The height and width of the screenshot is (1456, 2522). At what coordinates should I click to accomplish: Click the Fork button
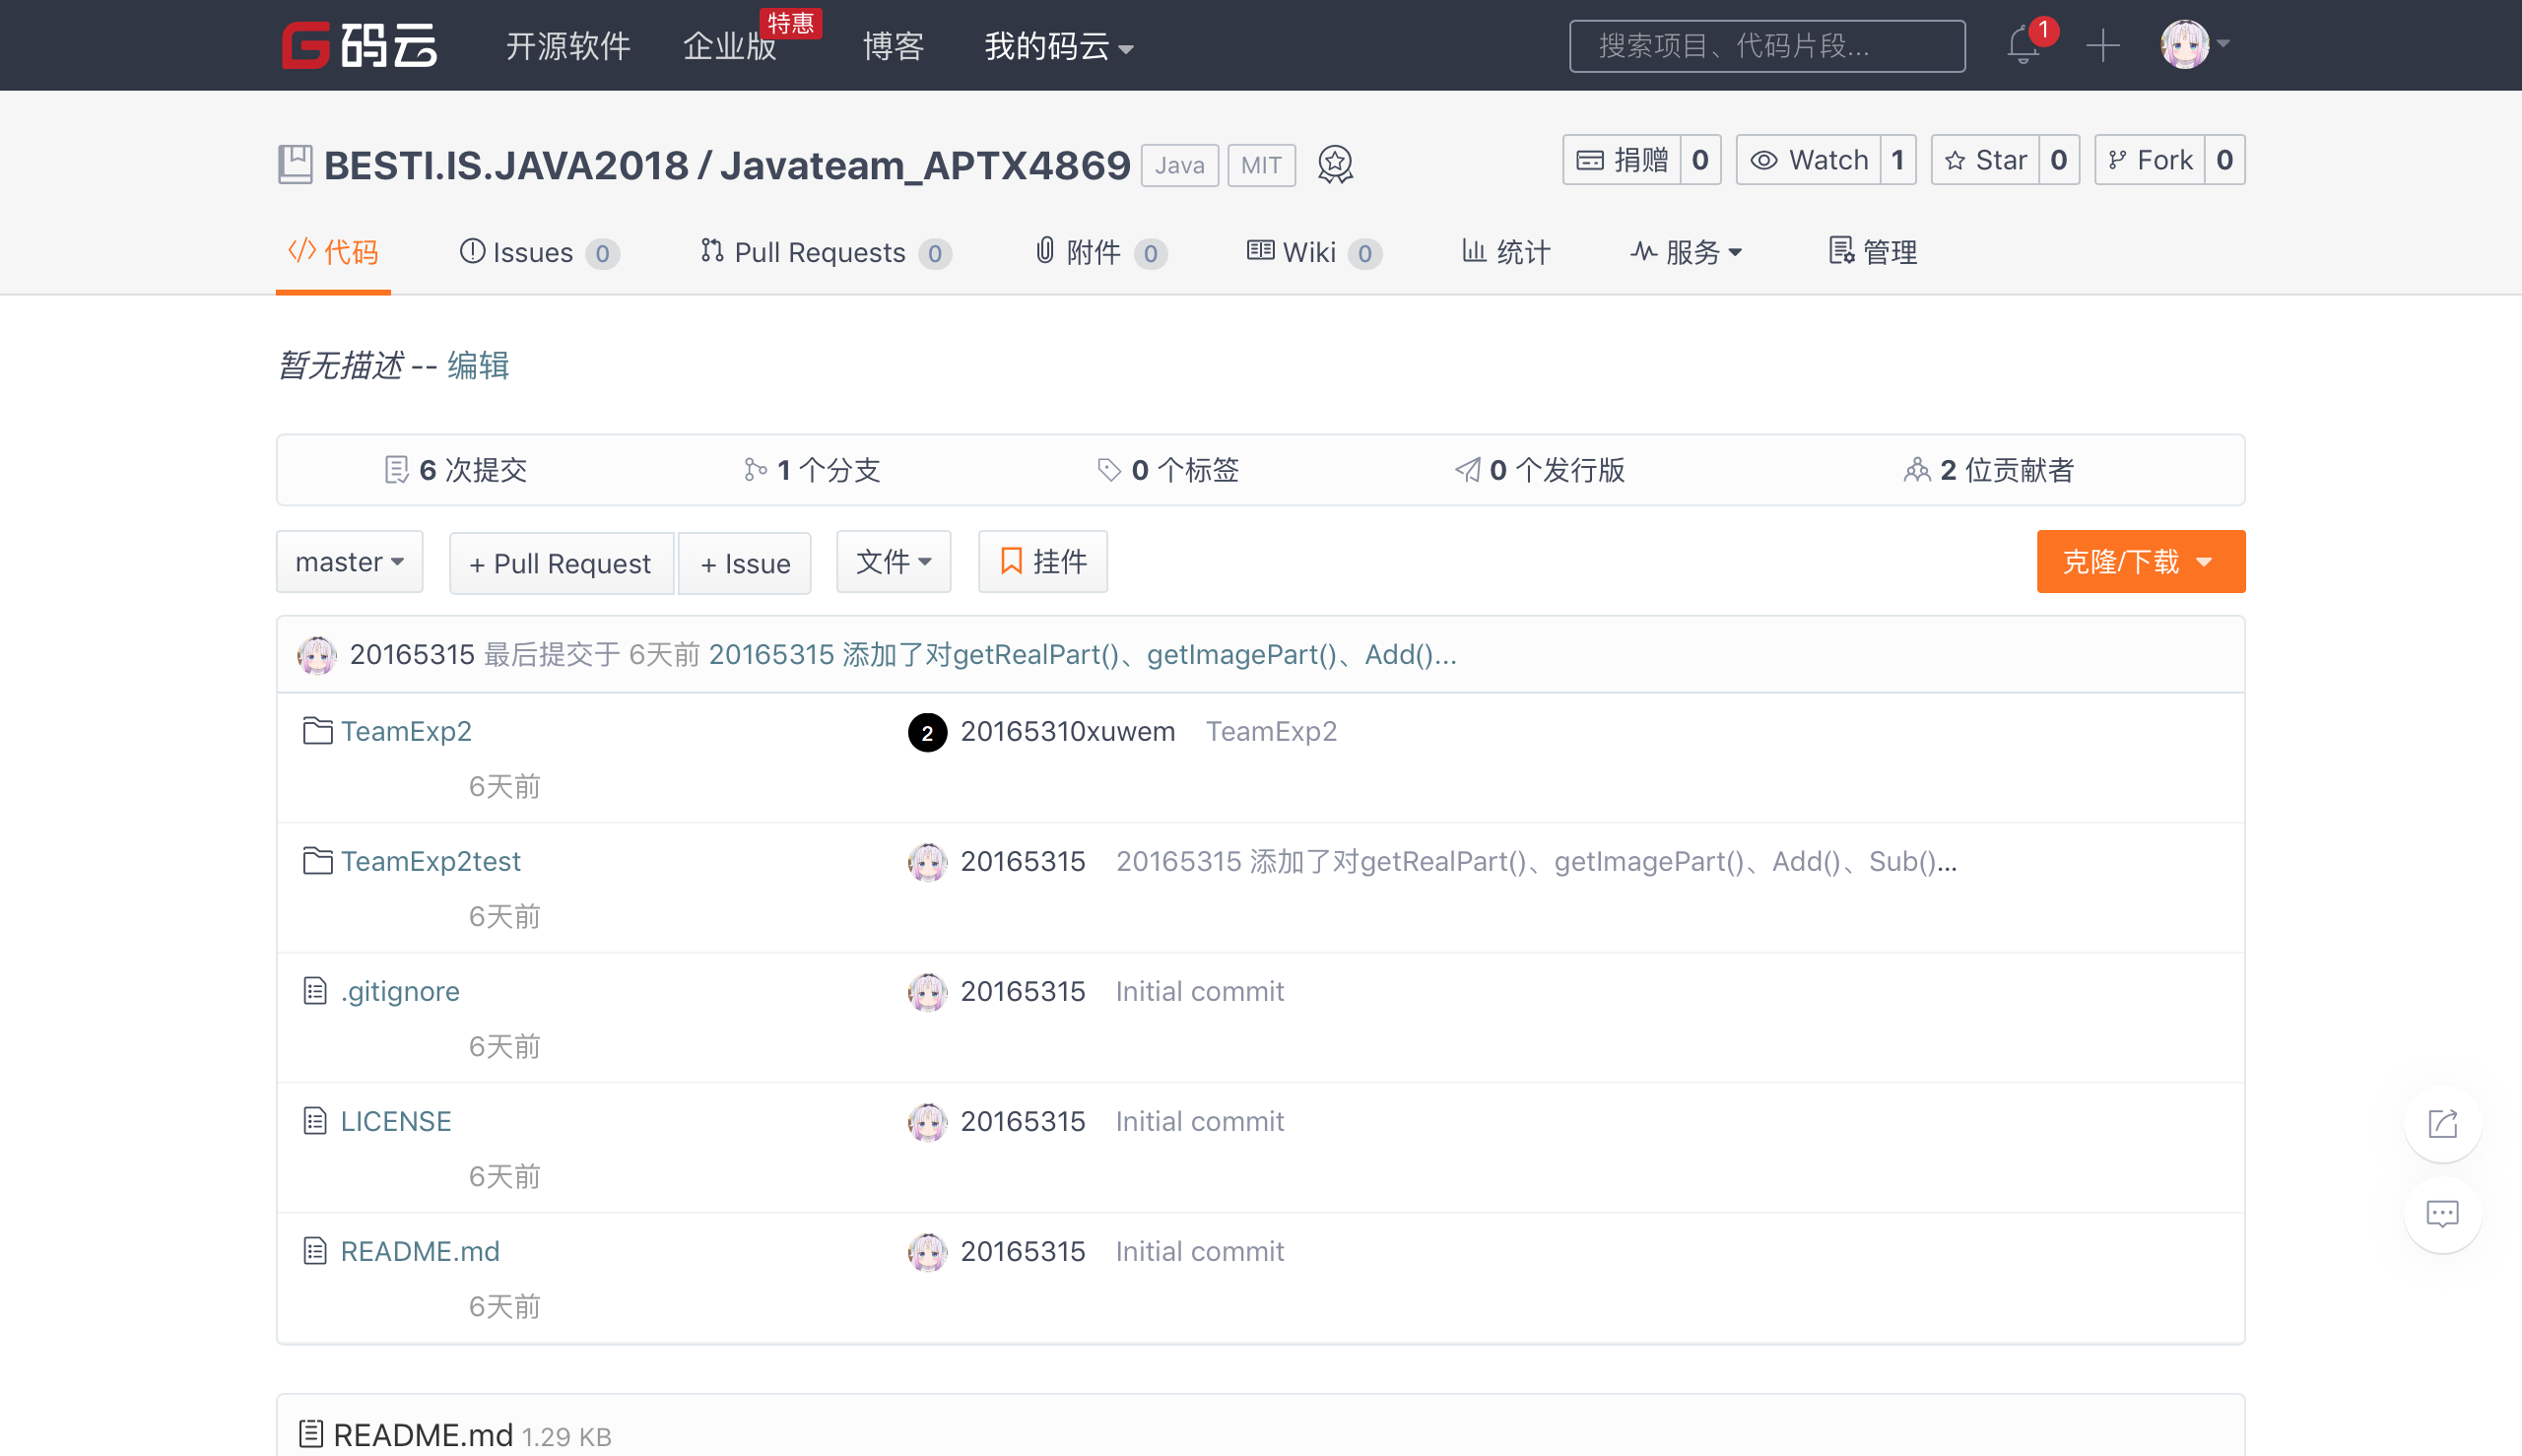coord(2150,160)
